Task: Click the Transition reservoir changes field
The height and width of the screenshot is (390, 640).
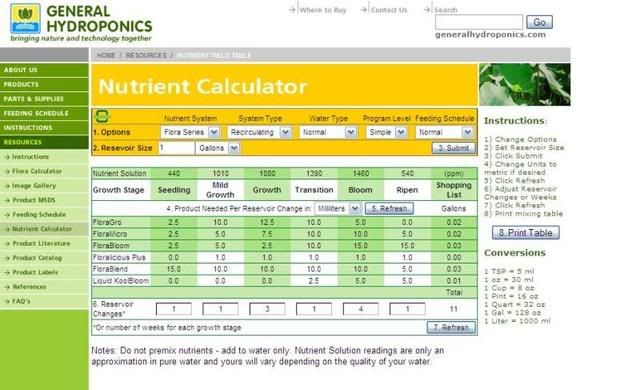Action: pos(314,309)
